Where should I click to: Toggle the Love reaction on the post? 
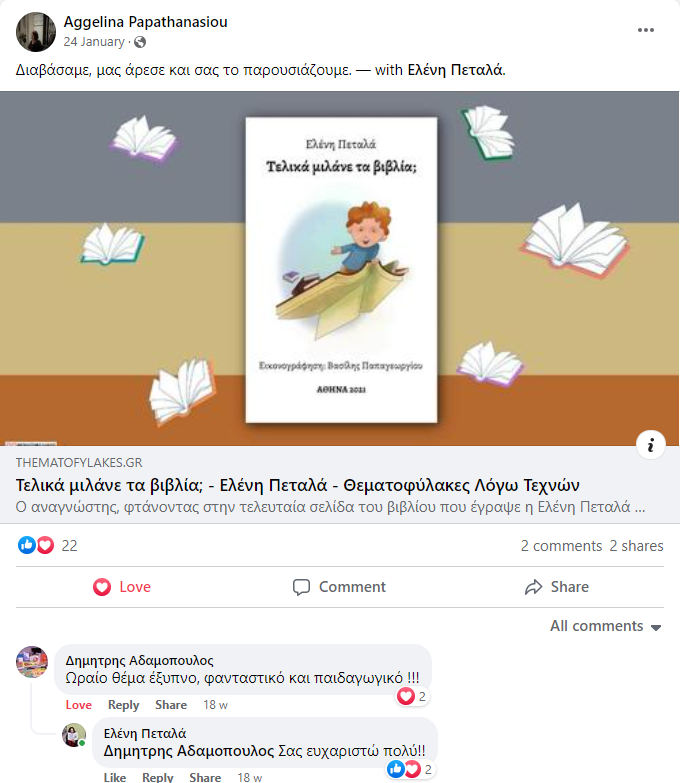tap(122, 587)
